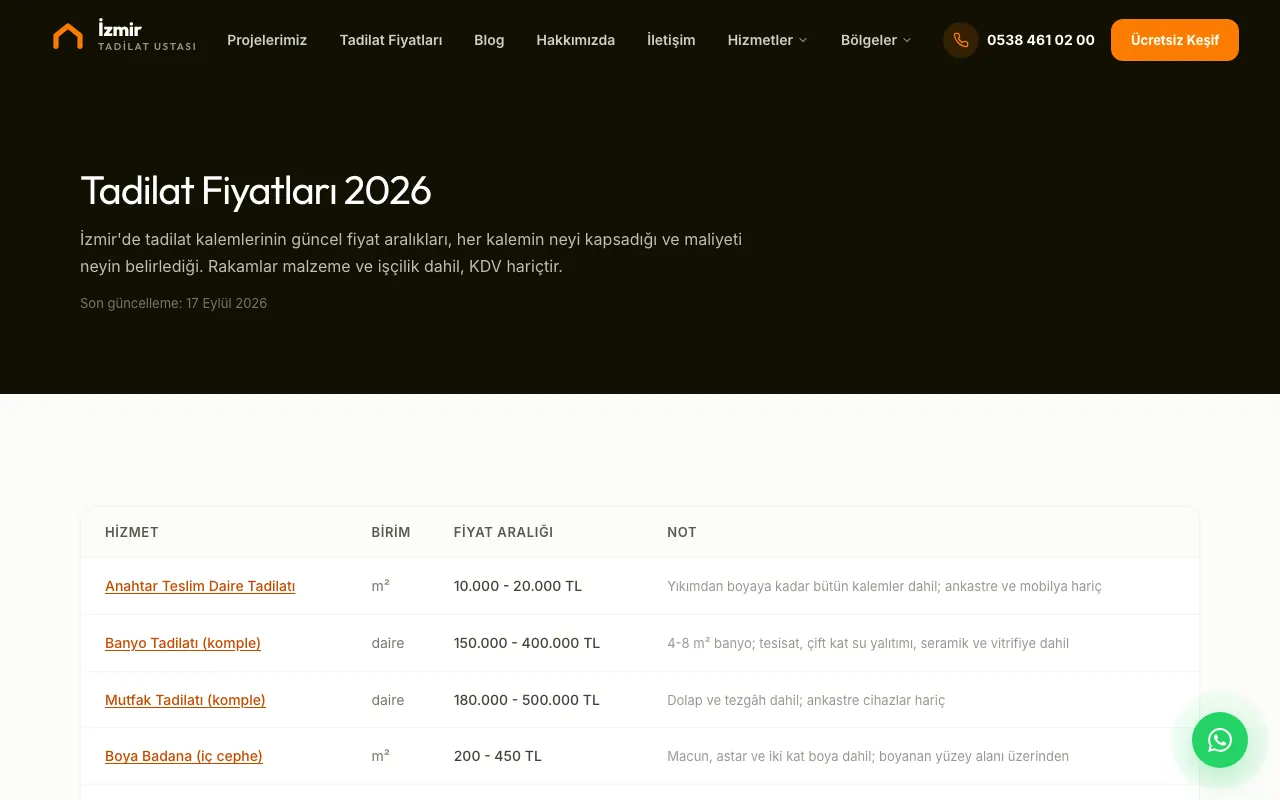
Task: Click the note about 4-8 m² banyo
Action: pyautogui.click(x=868, y=643)
